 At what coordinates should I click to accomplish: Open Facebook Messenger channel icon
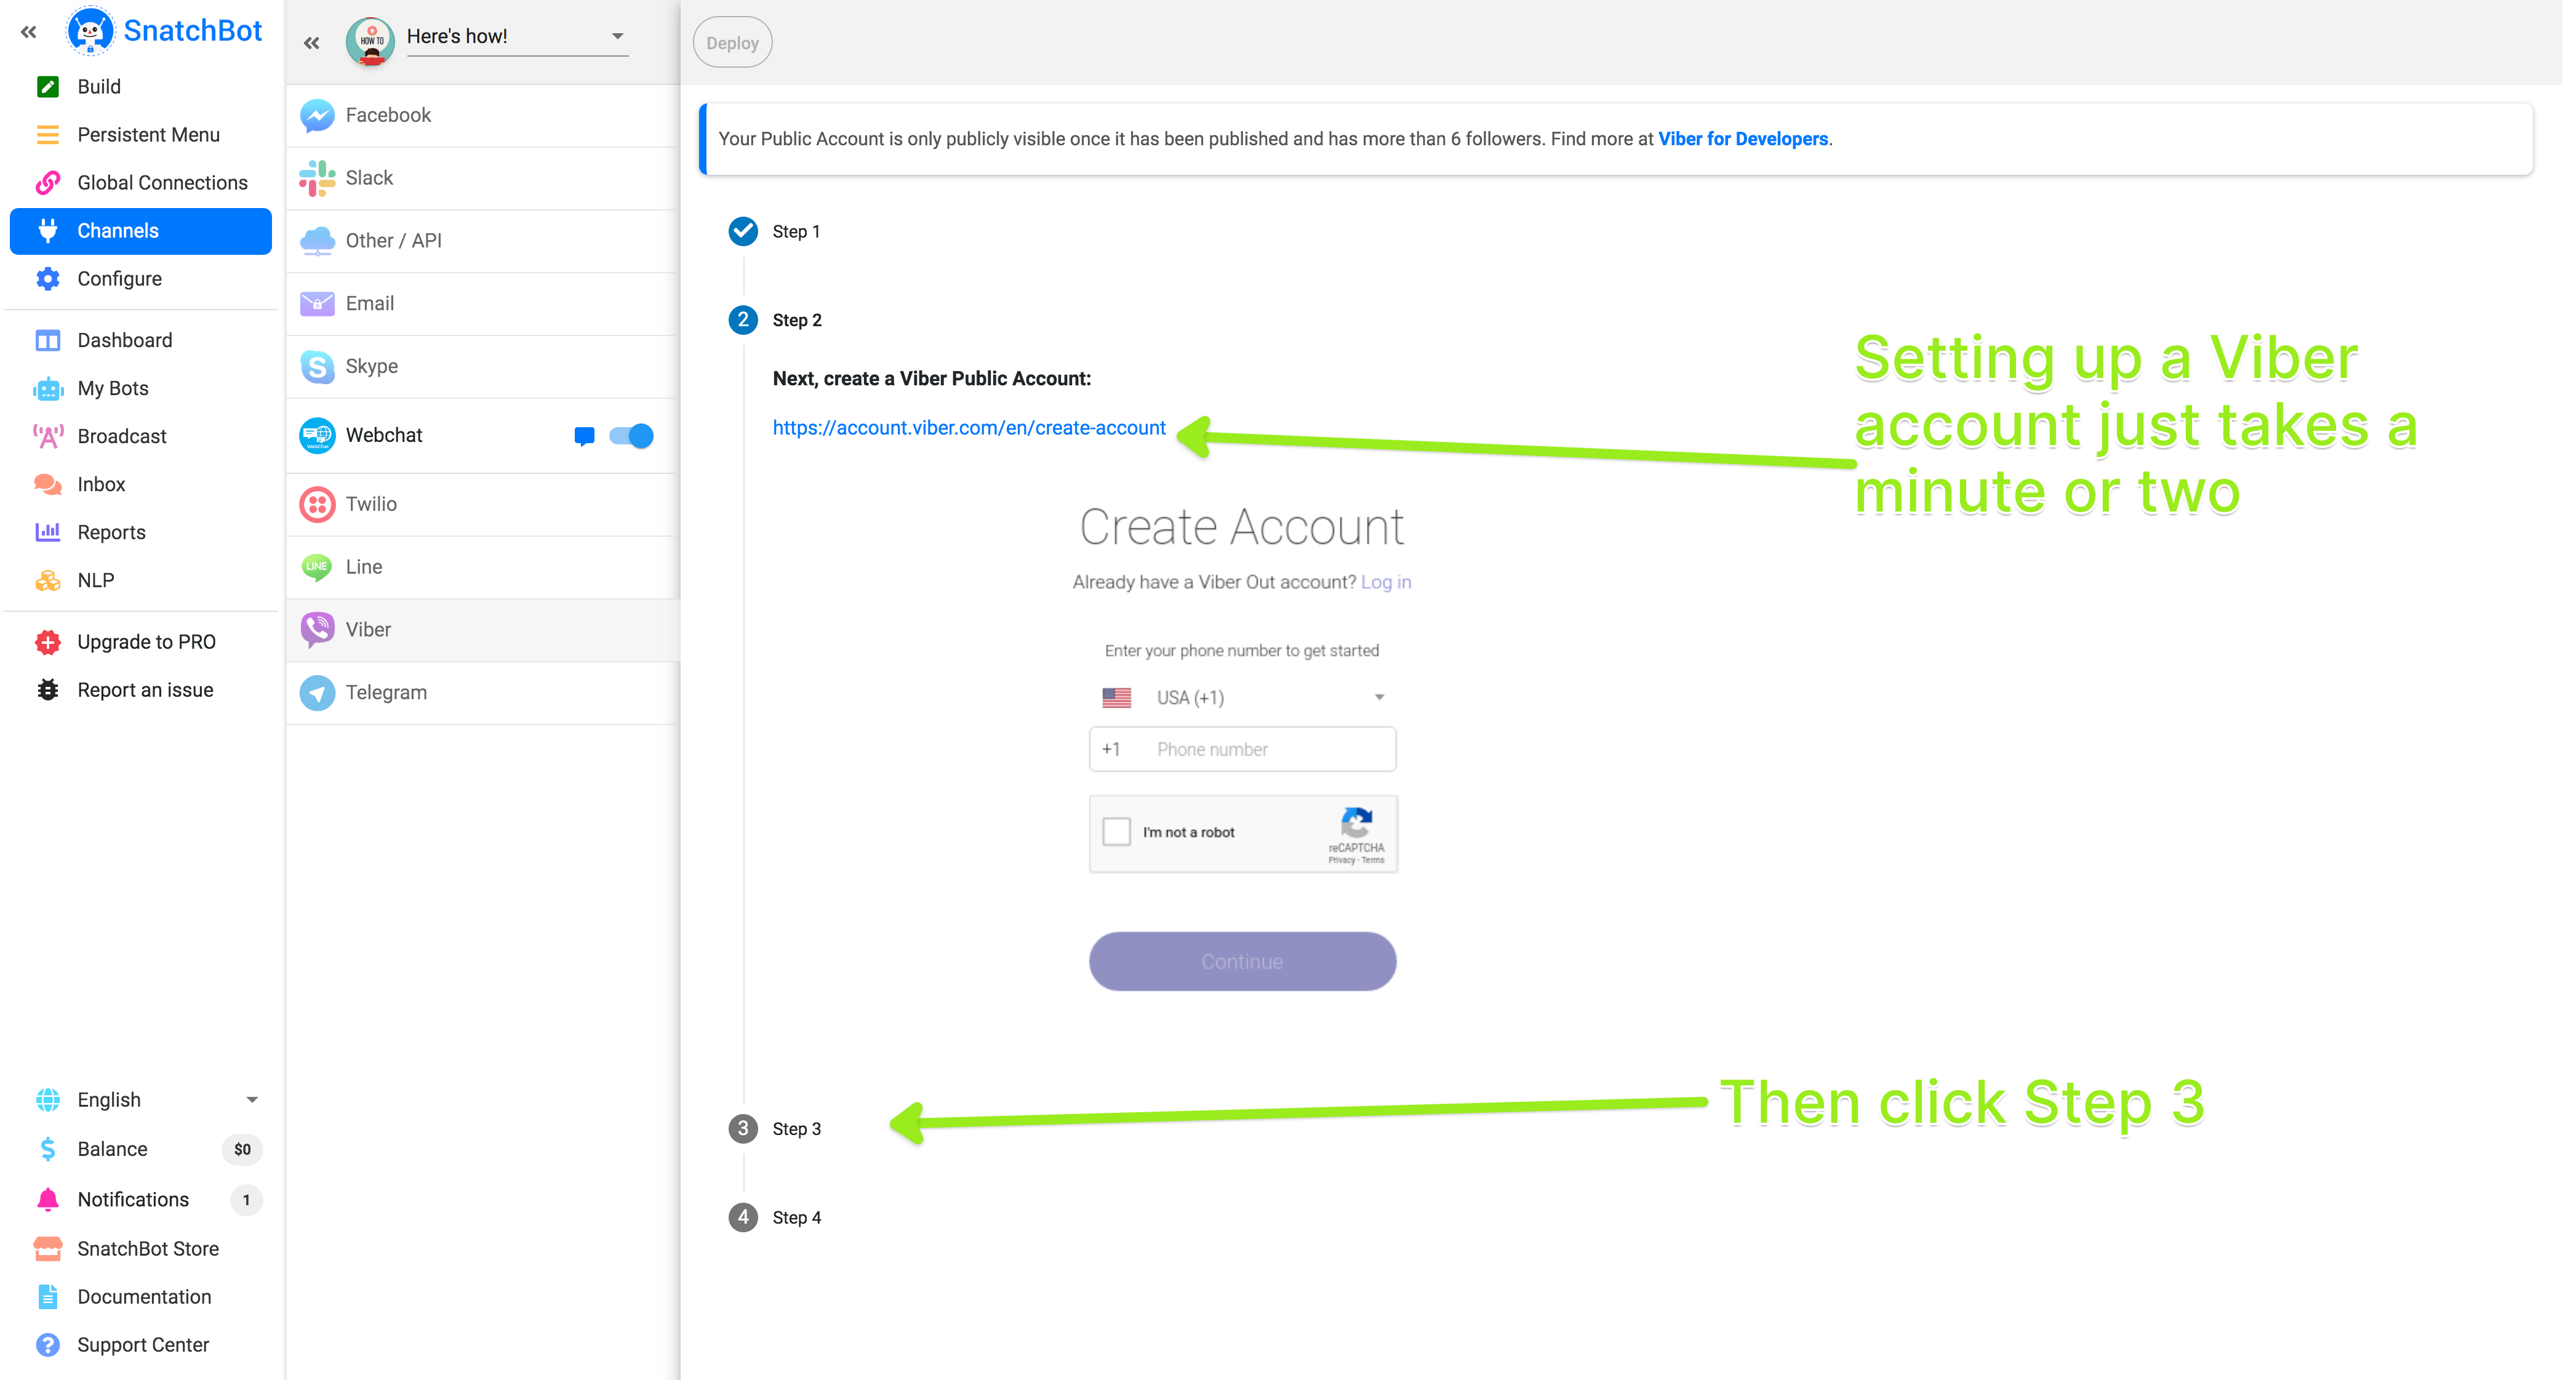(x=317, y=115)
